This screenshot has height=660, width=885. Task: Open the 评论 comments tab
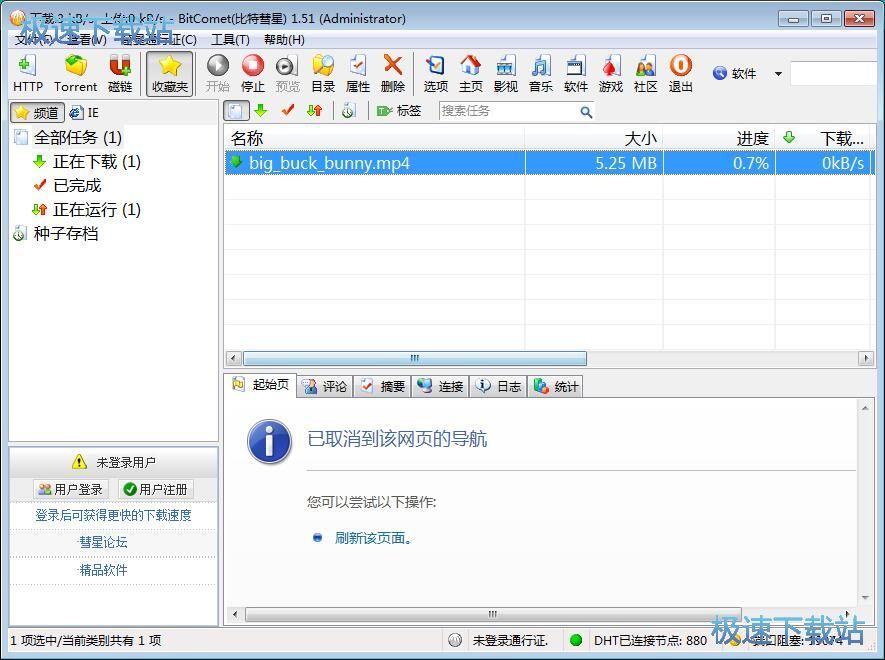(325, 386)
